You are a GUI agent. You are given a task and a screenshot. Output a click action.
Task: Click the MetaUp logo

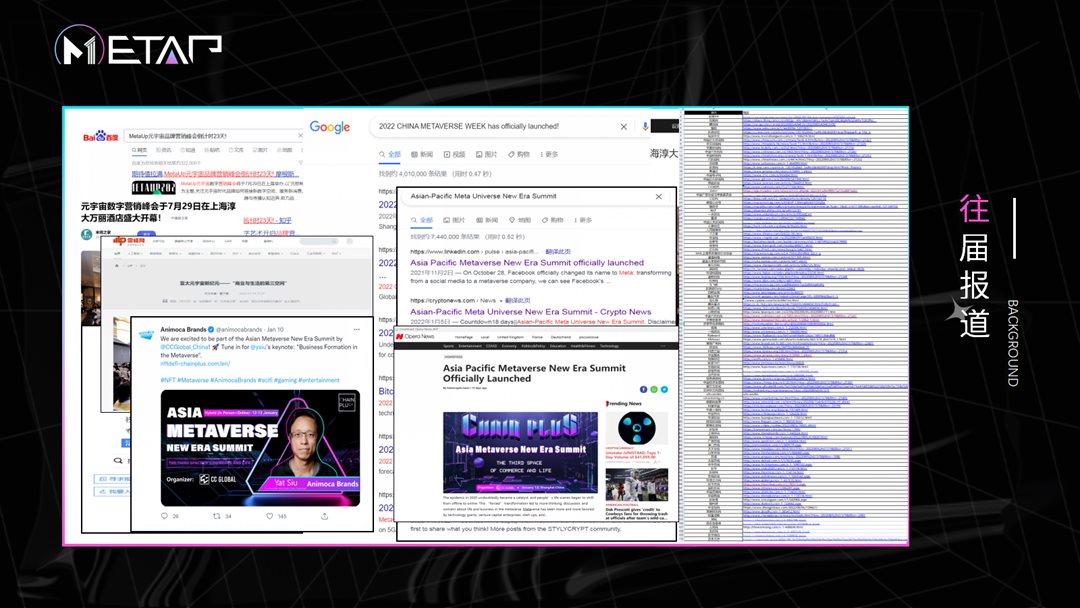click(138, 45)
